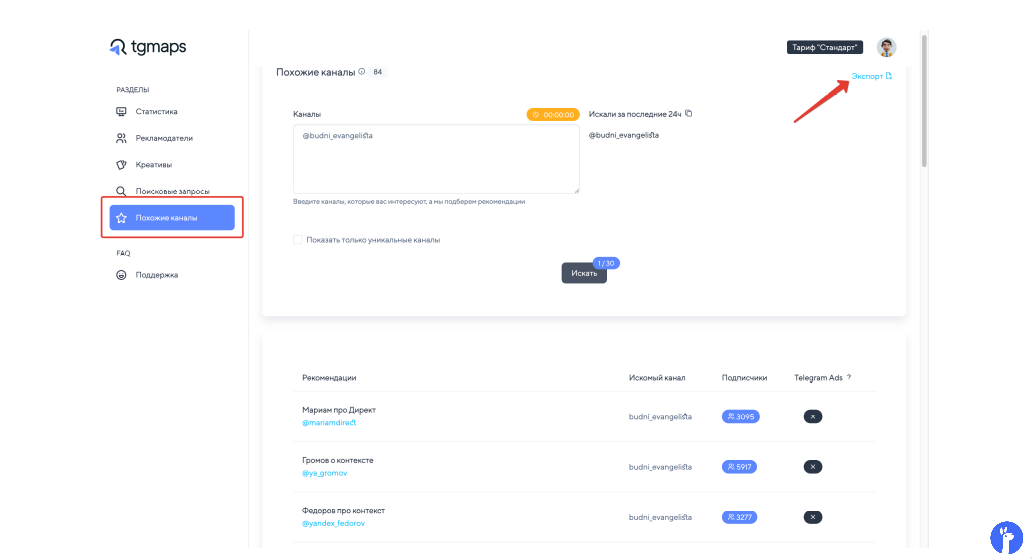Click the Telegram Ads status for Мариам про Директ

[x=812, y=416]
